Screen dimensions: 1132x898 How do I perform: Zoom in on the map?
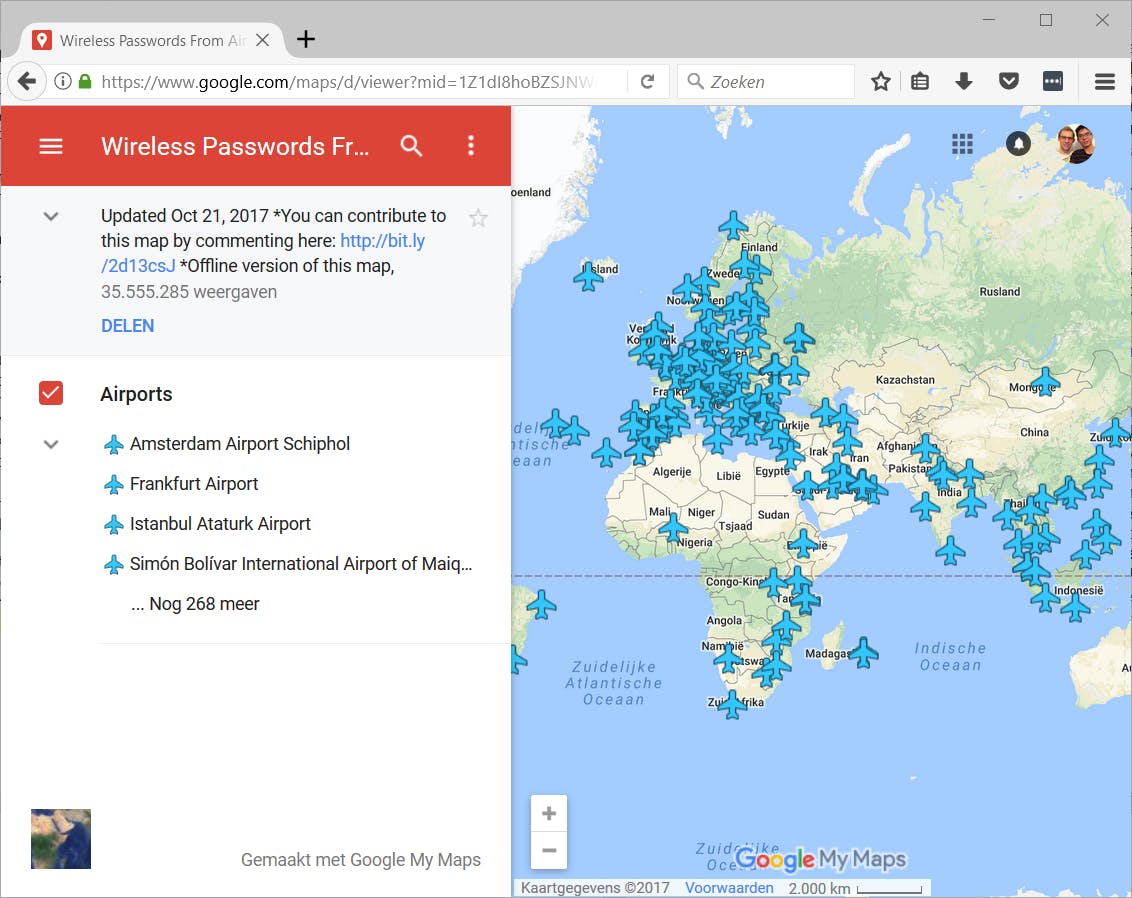549,814
